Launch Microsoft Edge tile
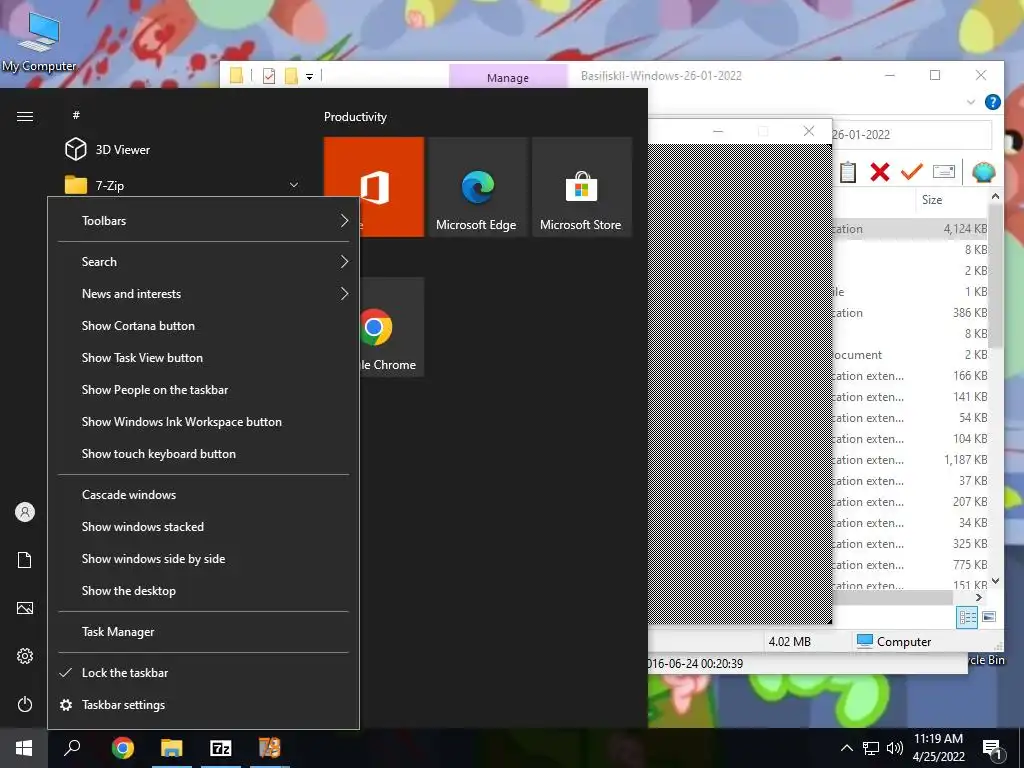1024x768 pixels. (477, 187)
